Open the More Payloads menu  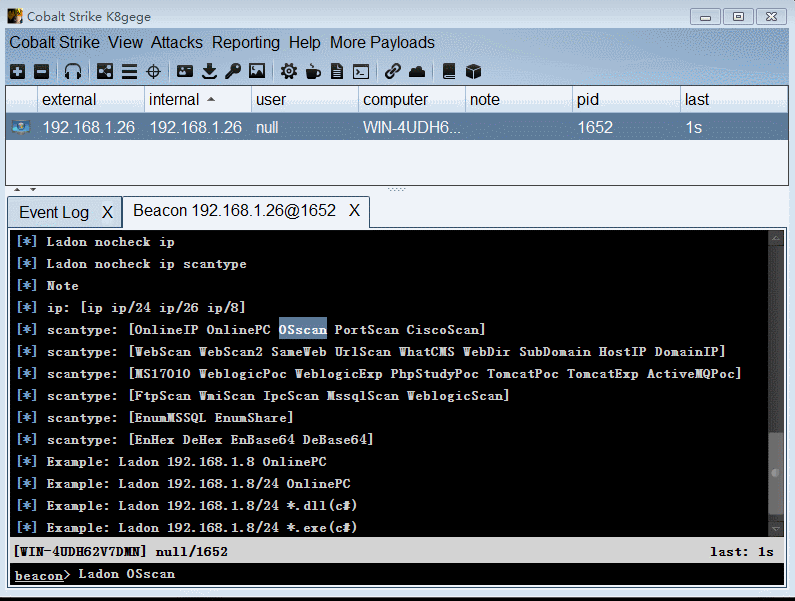pyautogui.click(x=382, y=43)
